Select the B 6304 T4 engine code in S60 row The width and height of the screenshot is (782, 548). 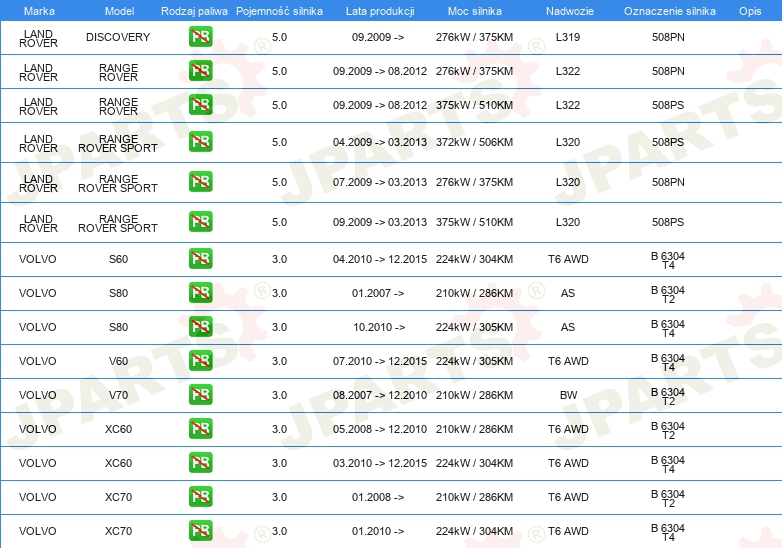(668, 261)
